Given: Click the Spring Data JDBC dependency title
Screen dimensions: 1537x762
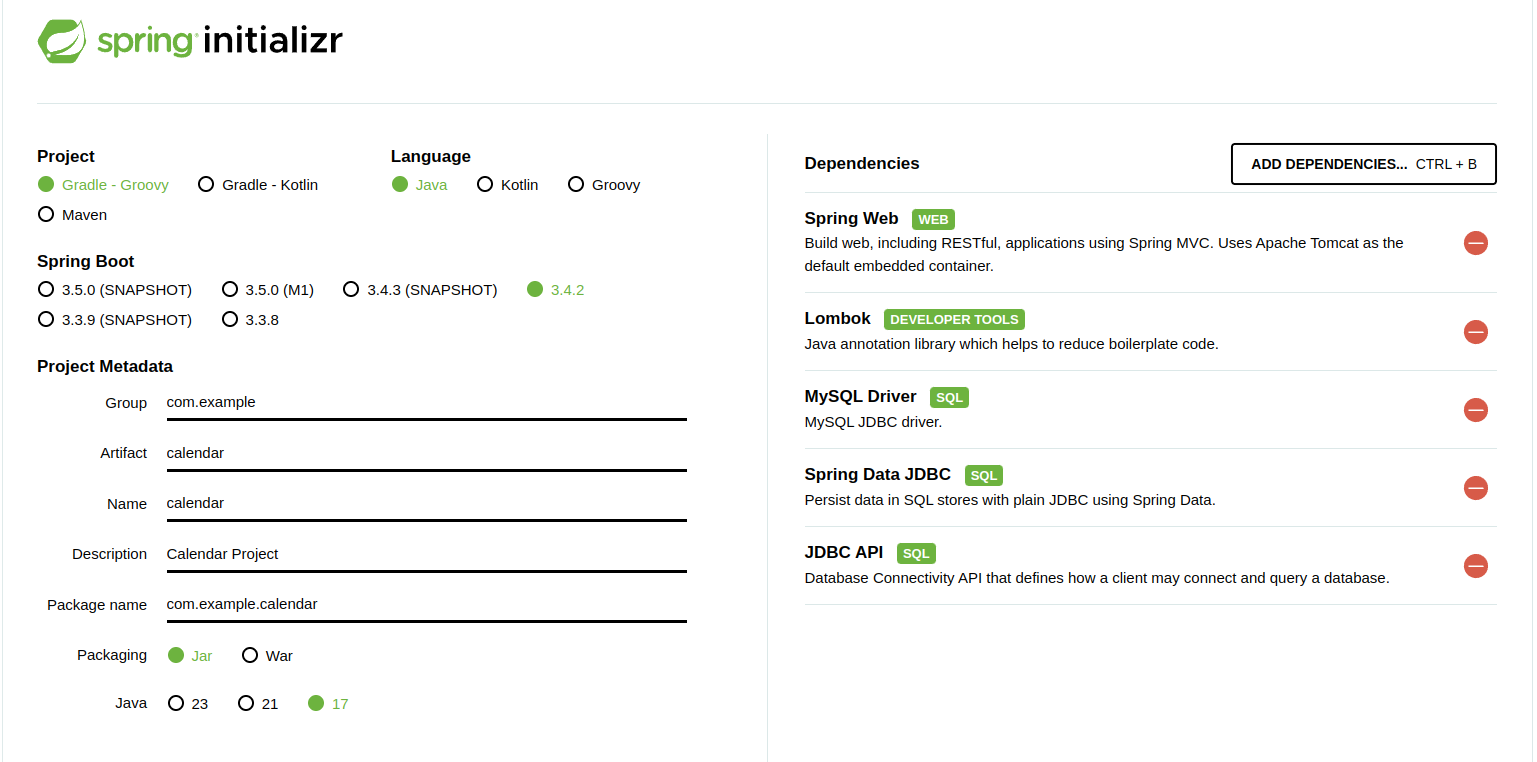Looking at the screenshot, I should (877, 474).
